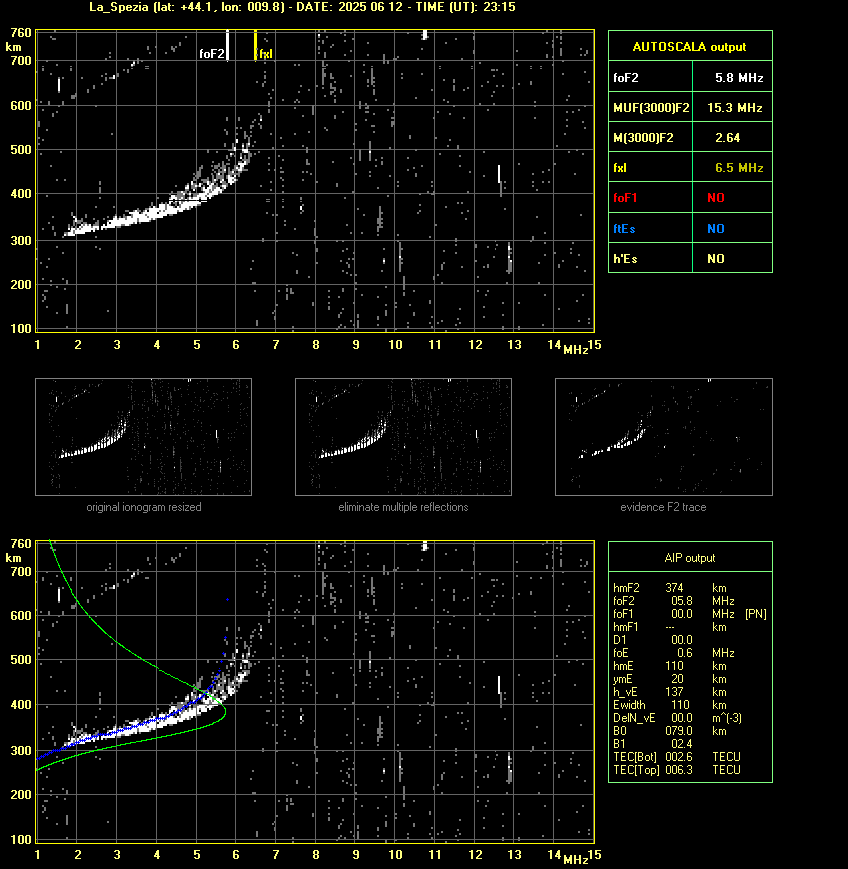
Task: Select the M(3000)F2 value 2.64
Action: (727, 137)
